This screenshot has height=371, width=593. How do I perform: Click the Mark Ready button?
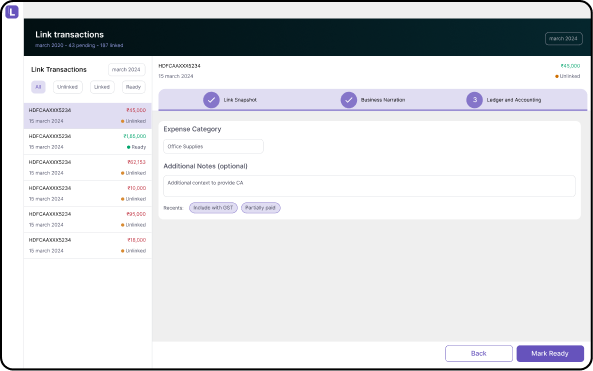pos(550,354)
